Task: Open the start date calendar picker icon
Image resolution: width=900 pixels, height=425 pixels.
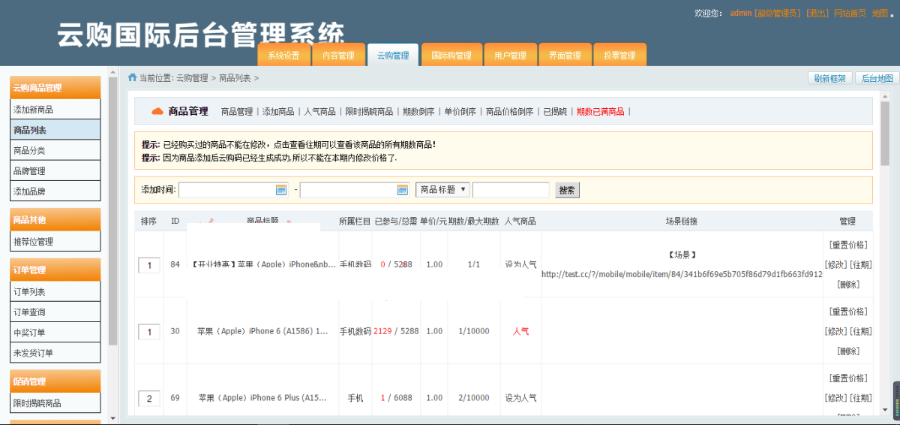Action: click(x=281, y=189)
